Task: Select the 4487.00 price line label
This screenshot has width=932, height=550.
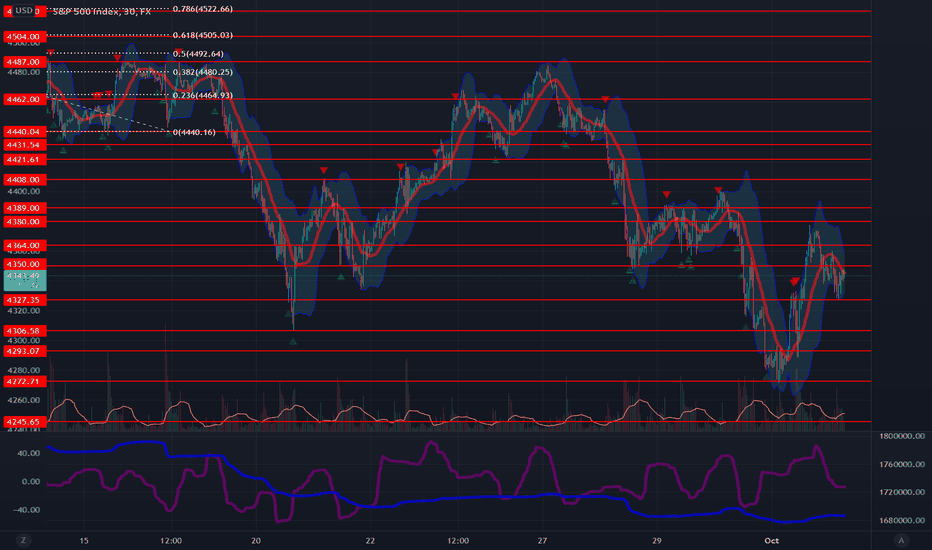Action: [x=24, y=62]
